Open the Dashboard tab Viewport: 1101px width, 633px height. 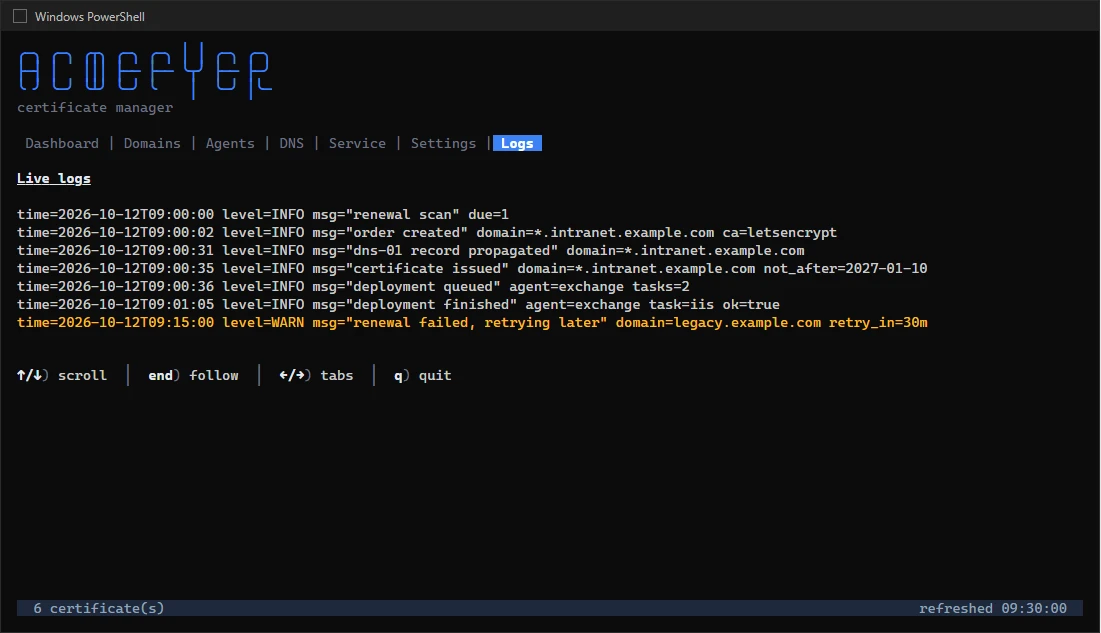click(62, 143)
